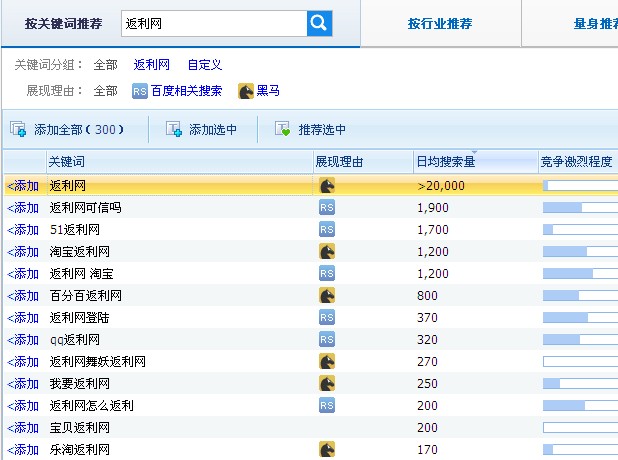Screen dimensions: 618x460
Task: Select 自定义 keyword group
Action: pyautogui.click(x=204, y=65)
